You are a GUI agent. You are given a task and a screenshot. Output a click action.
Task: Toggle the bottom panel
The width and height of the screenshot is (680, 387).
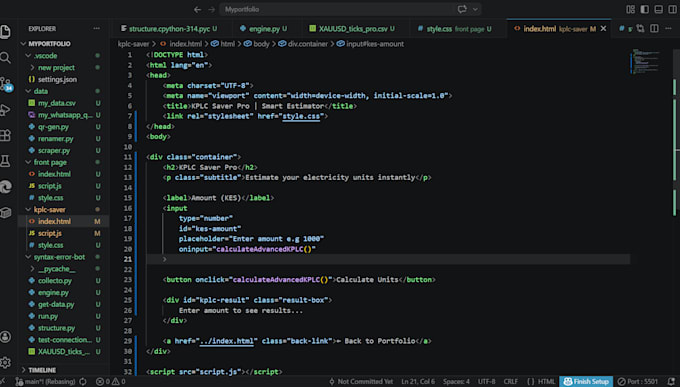[x=659, y=9]
